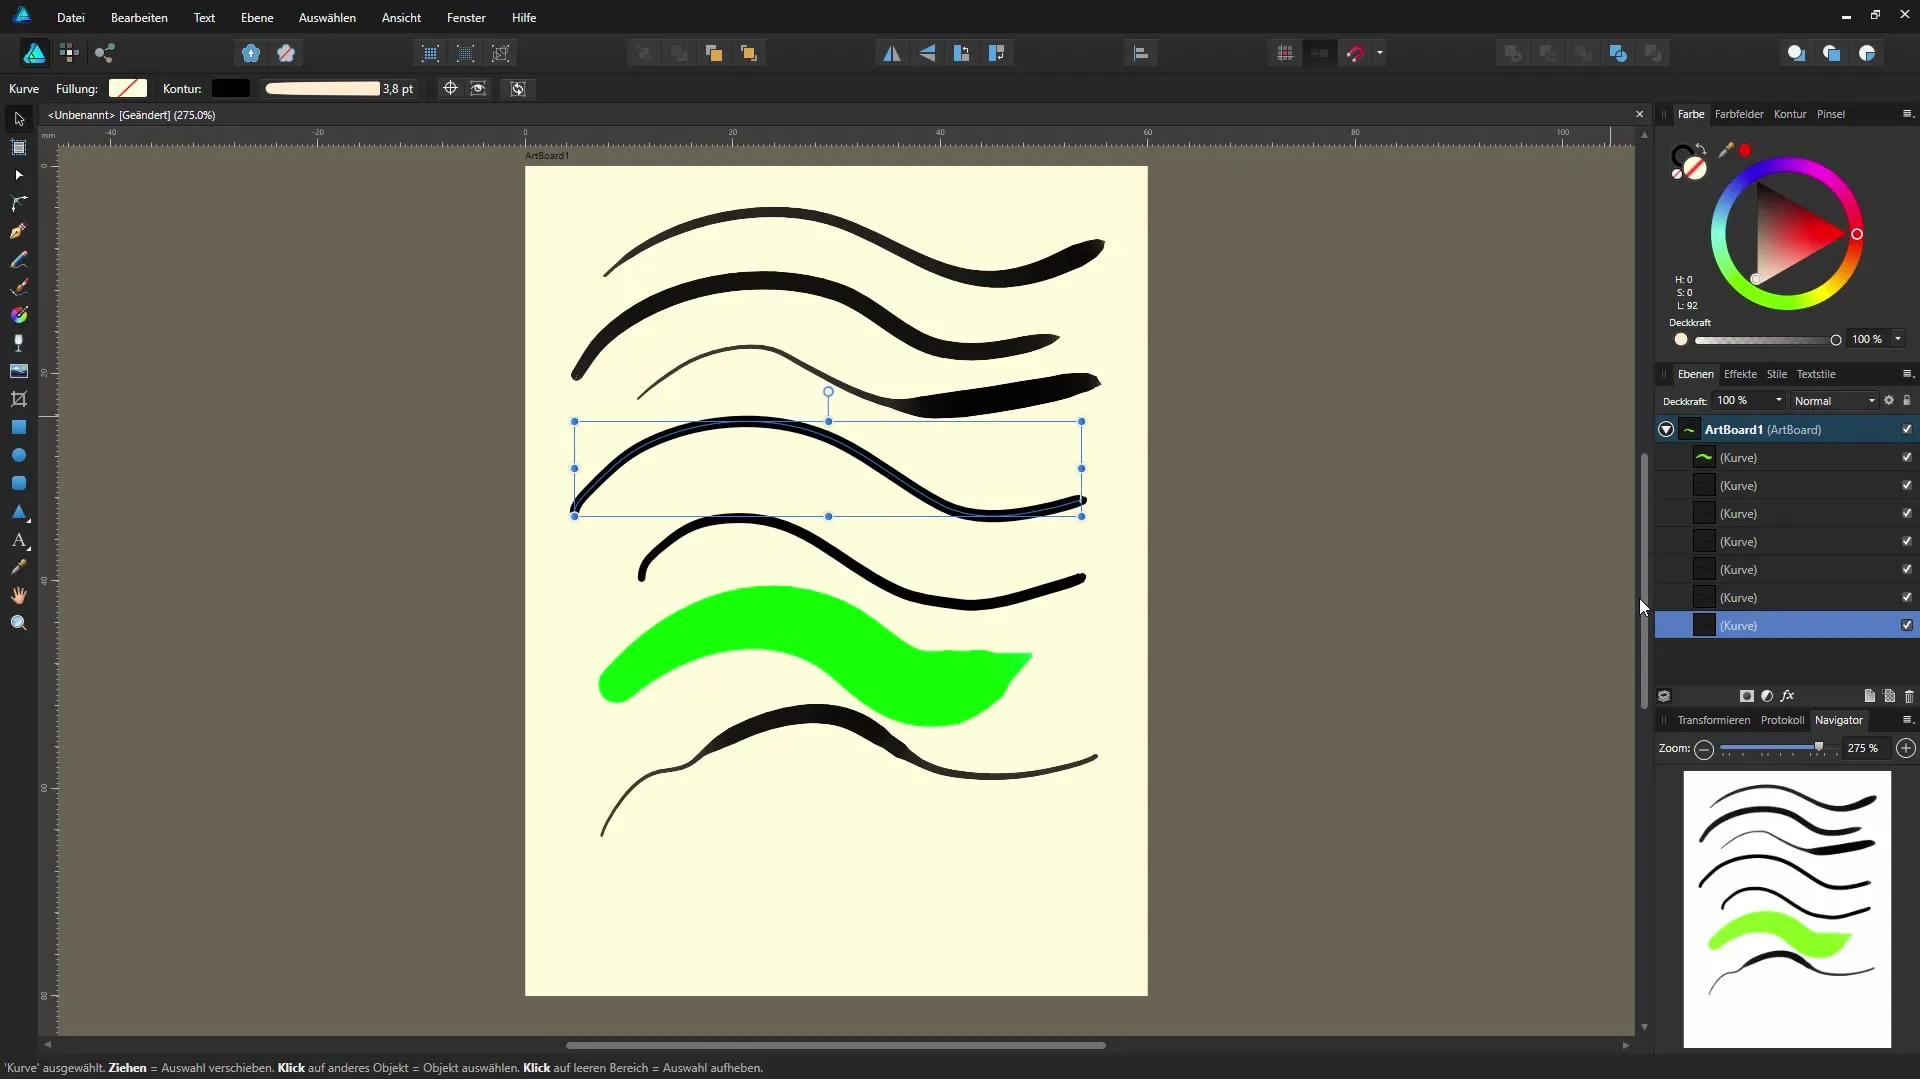Click the zoom out minus button

tap(1704, 749)
